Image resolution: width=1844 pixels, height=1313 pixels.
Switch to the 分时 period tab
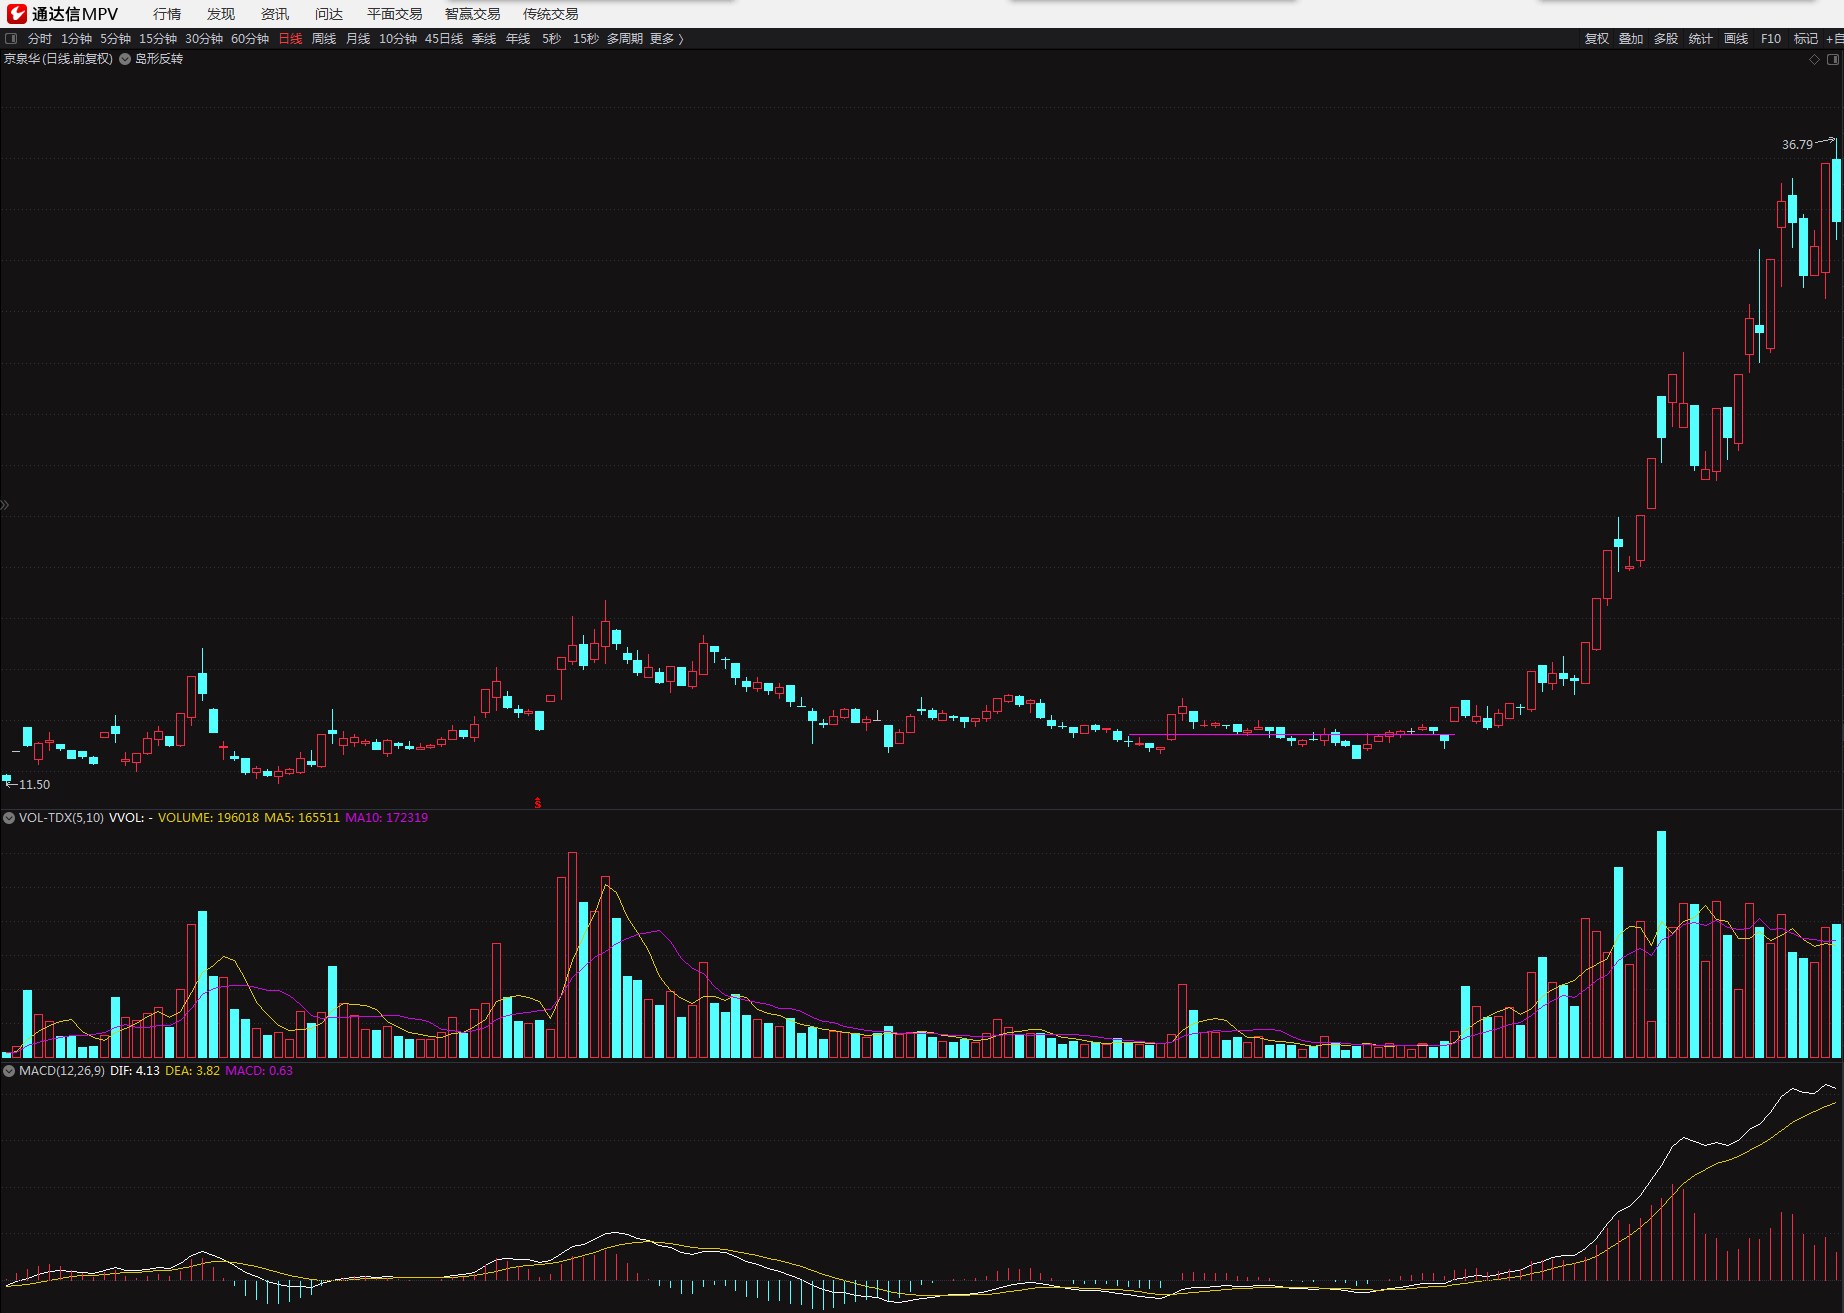tap(40, 39)
